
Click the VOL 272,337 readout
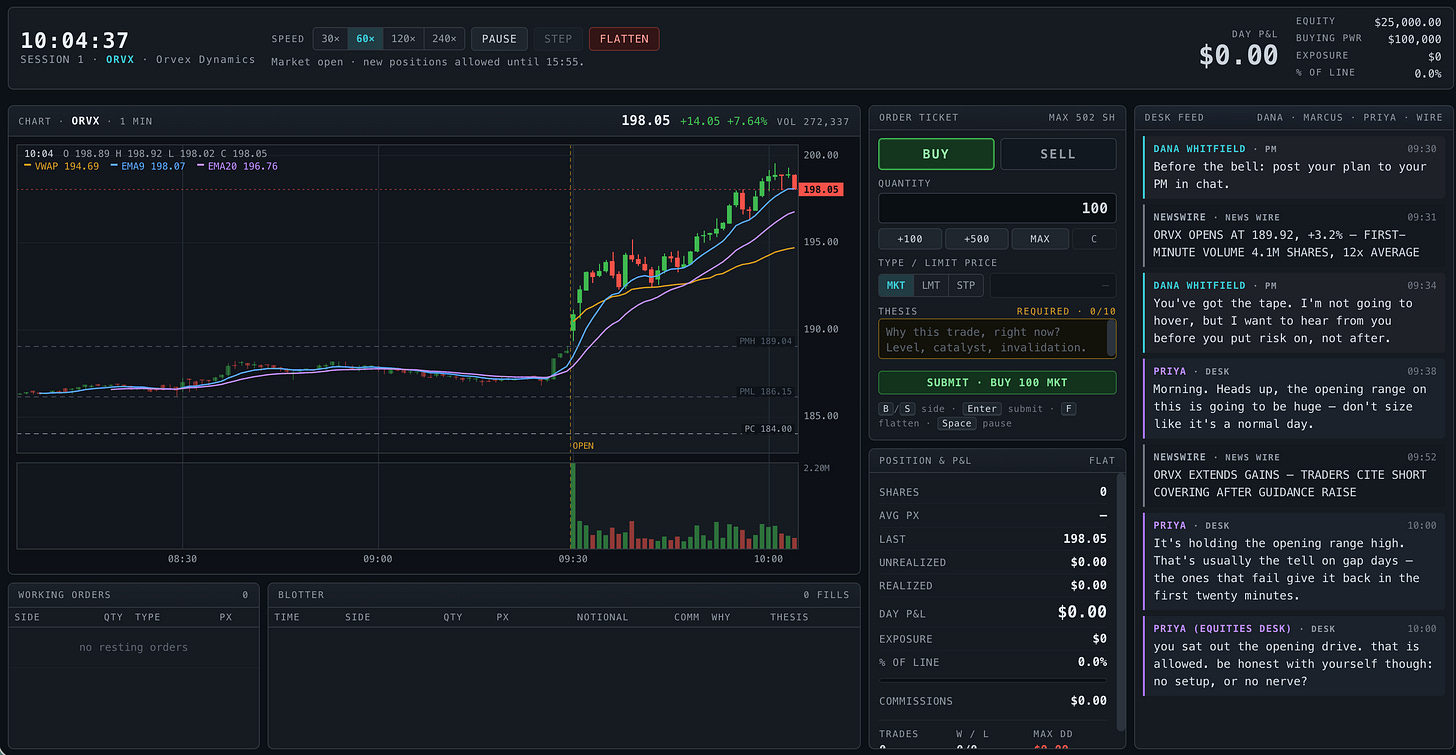point(813,122)
